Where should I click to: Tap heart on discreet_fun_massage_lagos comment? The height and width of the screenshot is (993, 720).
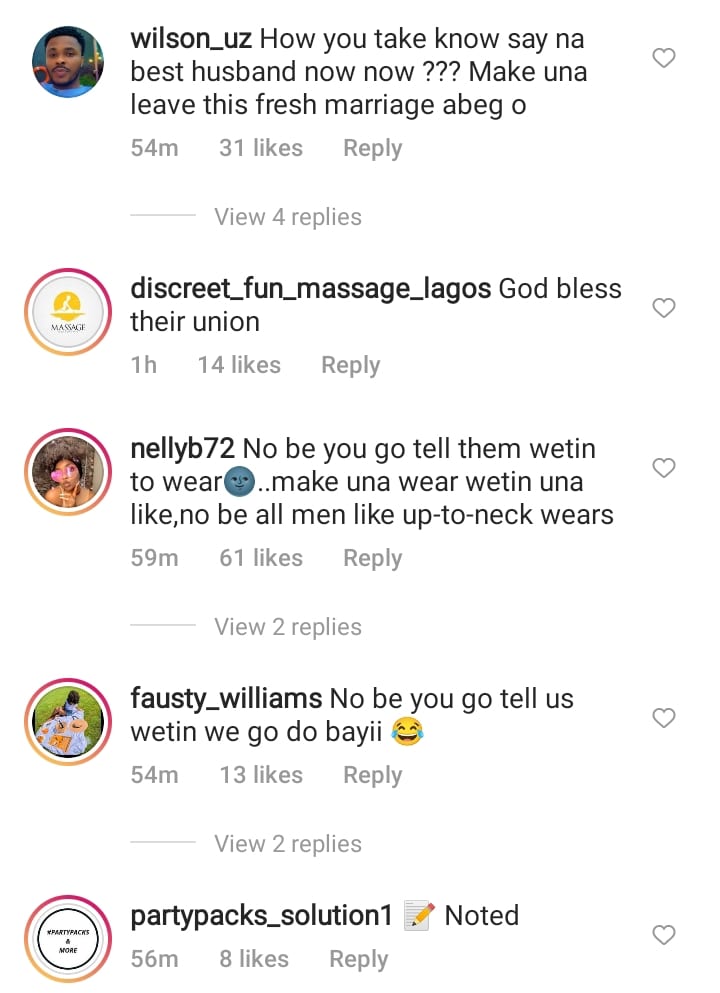(x=664, y=308)
